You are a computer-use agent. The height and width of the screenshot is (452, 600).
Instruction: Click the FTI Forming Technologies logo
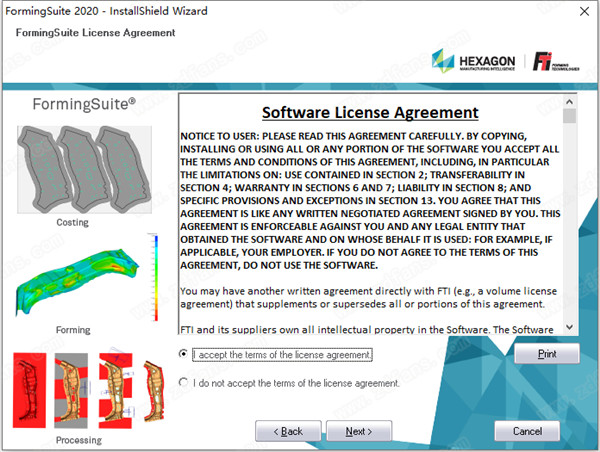point(556,62)
